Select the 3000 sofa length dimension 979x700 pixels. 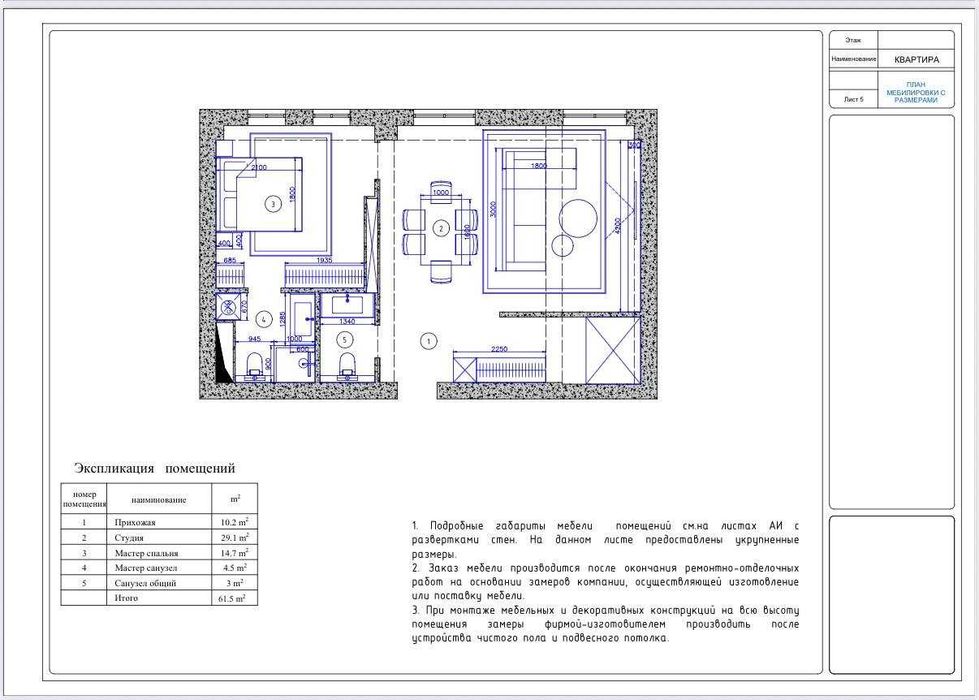(x=493, y=209)
